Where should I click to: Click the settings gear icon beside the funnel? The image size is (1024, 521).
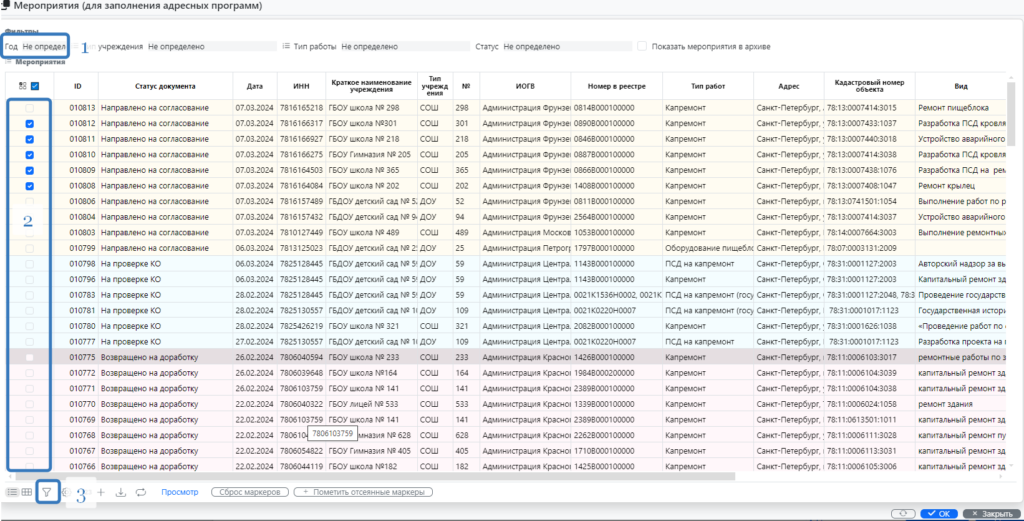tap(66, 492)
